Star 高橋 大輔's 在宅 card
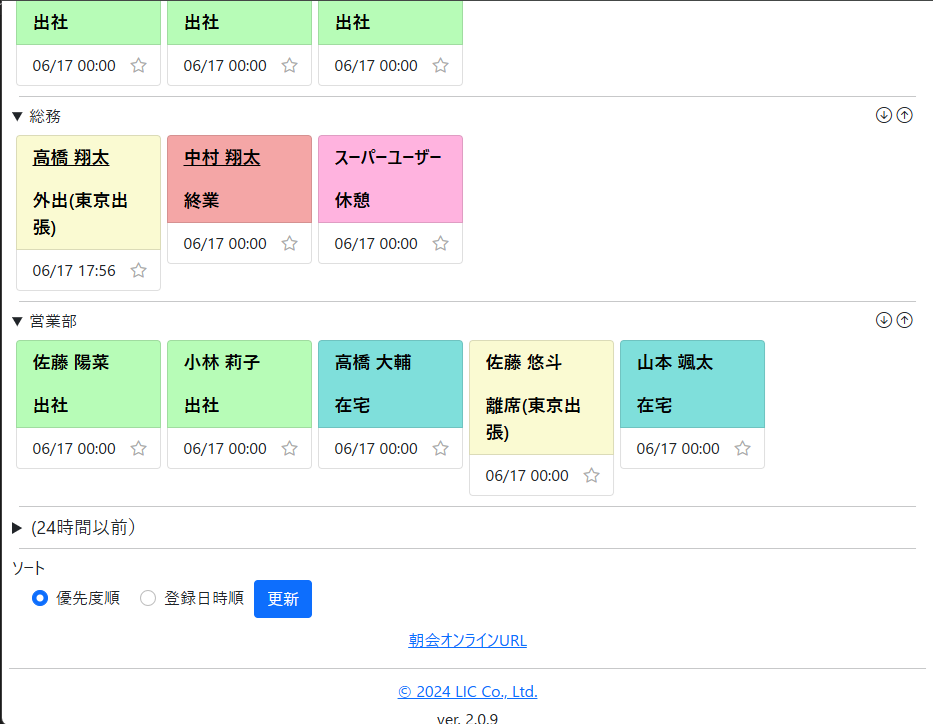938x724 pixels. (x=440, y=448)
